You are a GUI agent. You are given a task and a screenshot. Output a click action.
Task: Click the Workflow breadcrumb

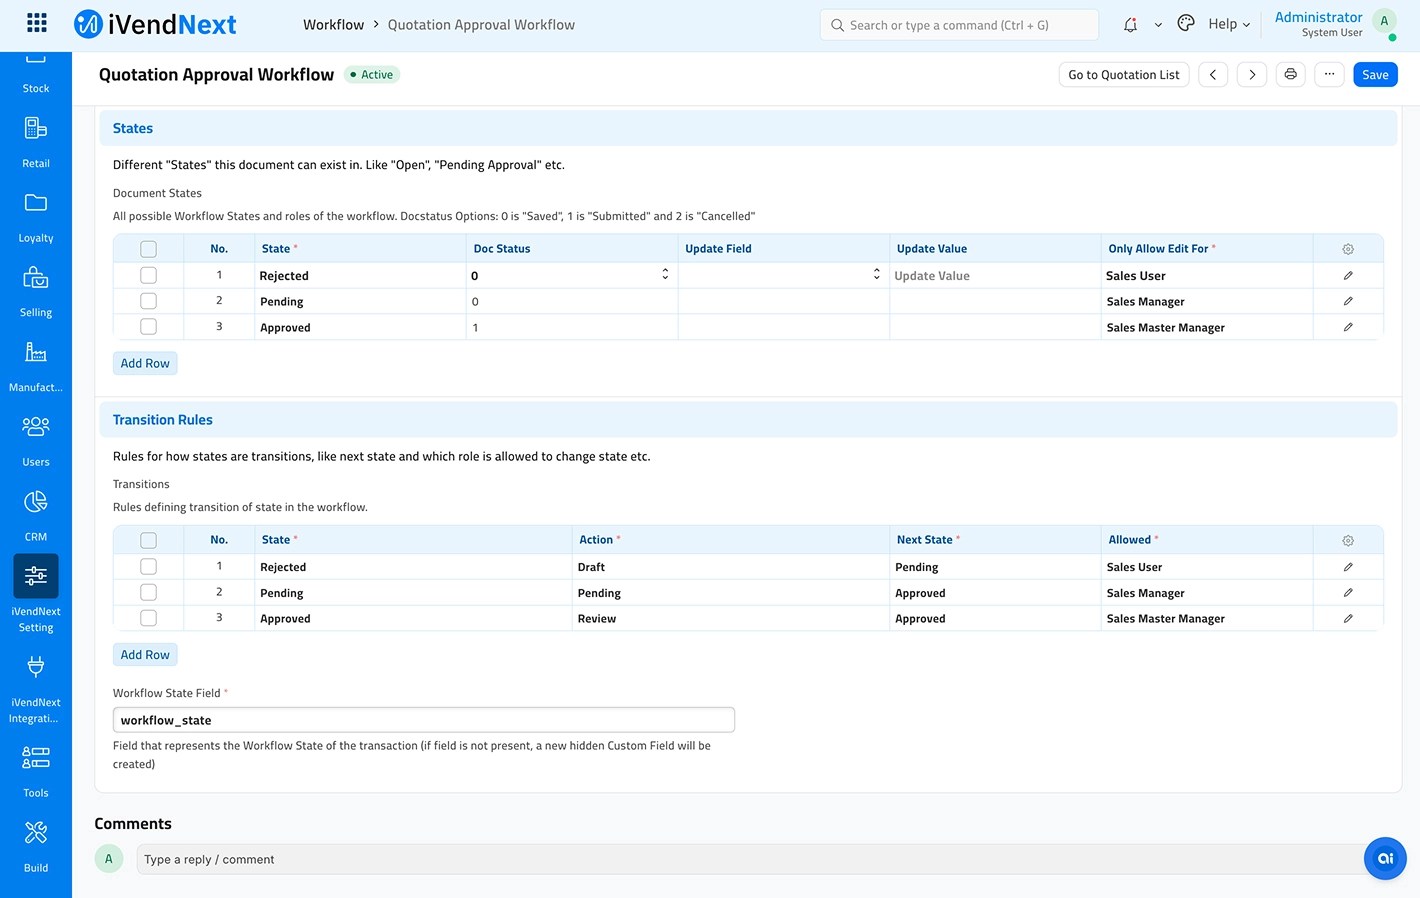333,25
